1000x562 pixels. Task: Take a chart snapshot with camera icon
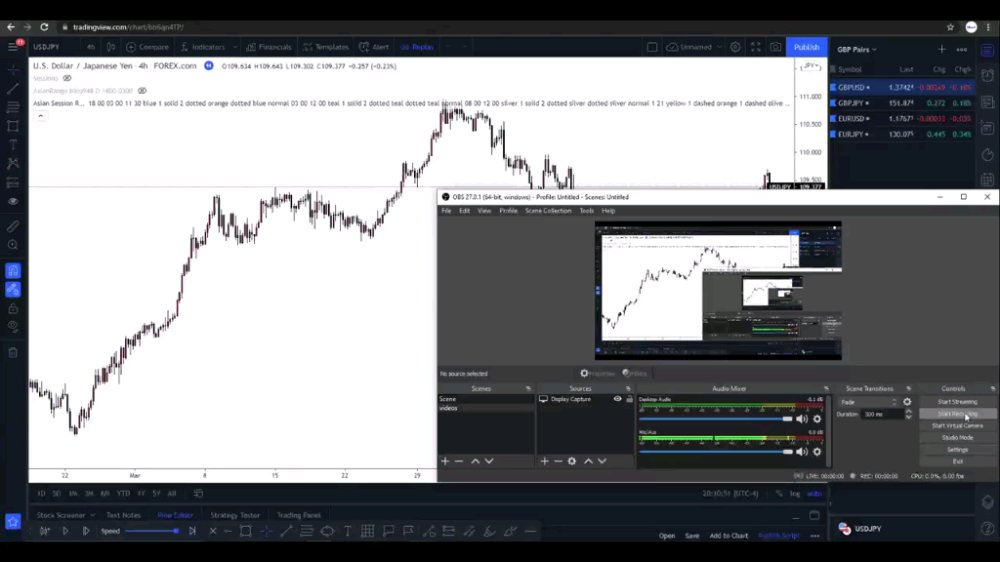(776, 47)
